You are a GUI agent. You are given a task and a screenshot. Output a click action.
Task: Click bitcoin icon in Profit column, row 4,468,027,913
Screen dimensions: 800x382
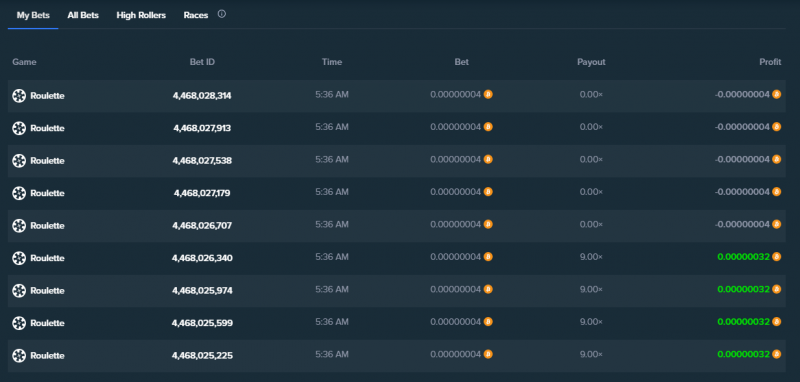click(777, 126)
